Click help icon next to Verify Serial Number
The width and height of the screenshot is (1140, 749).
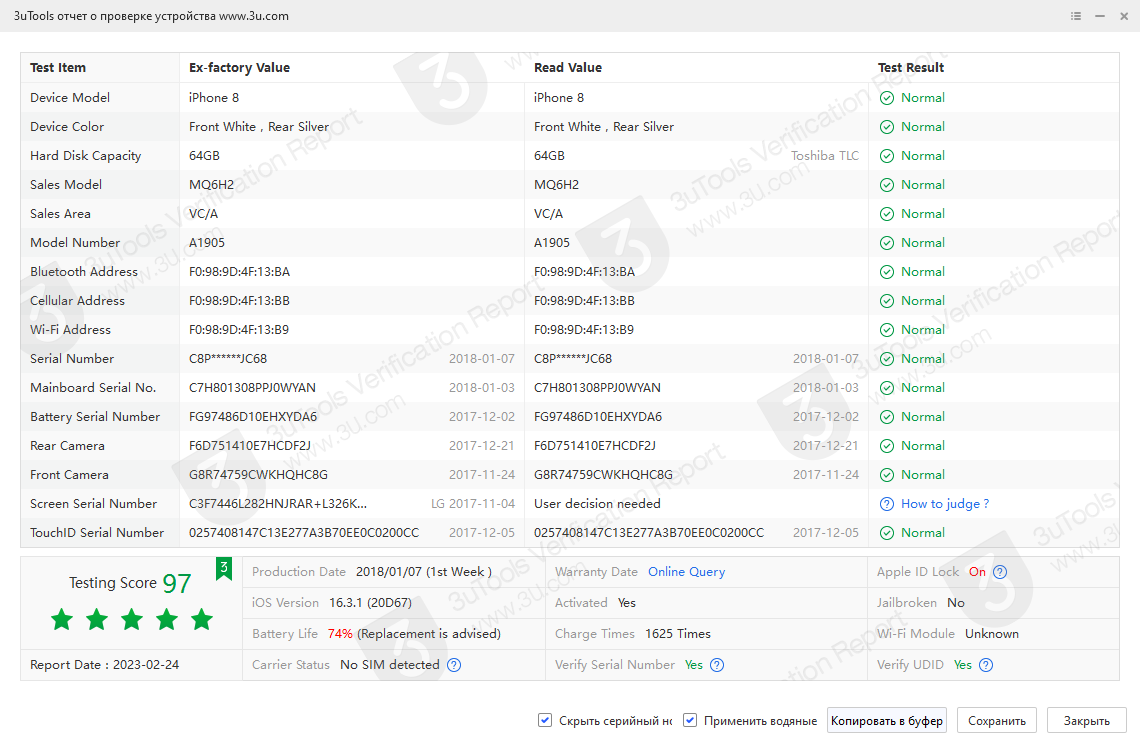coord(717,665)
